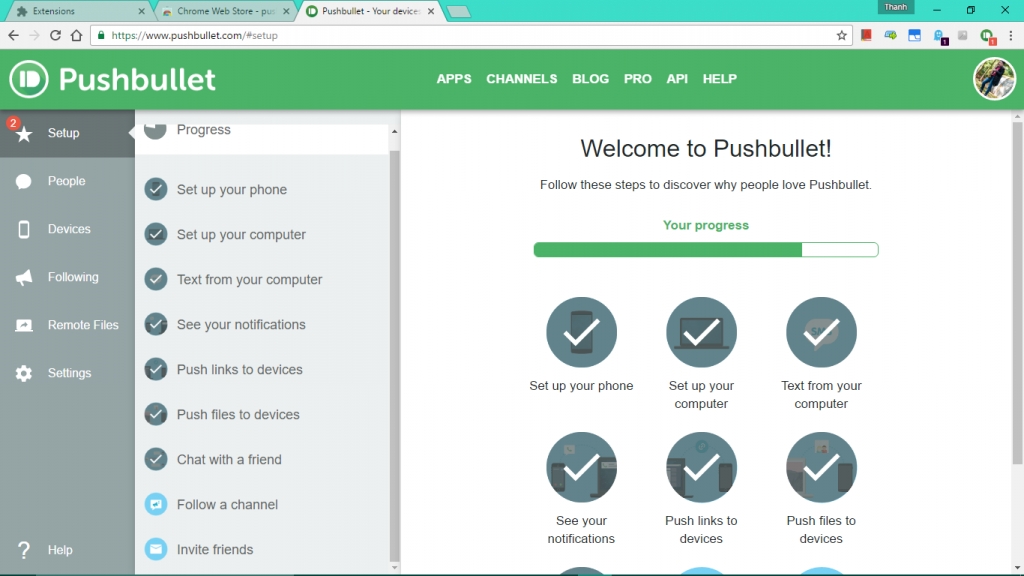The width and height of the screenshot is (1024, 576).
Task: Click the Invite friends envelope icon
Action: click(156, 549)
